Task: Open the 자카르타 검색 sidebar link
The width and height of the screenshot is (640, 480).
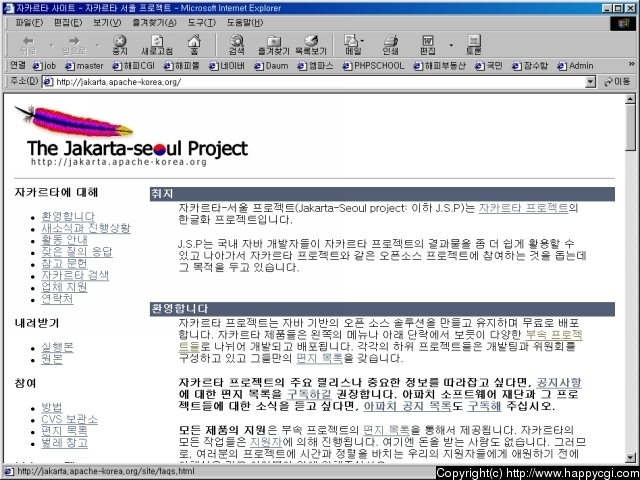Action: coord(75,276)
